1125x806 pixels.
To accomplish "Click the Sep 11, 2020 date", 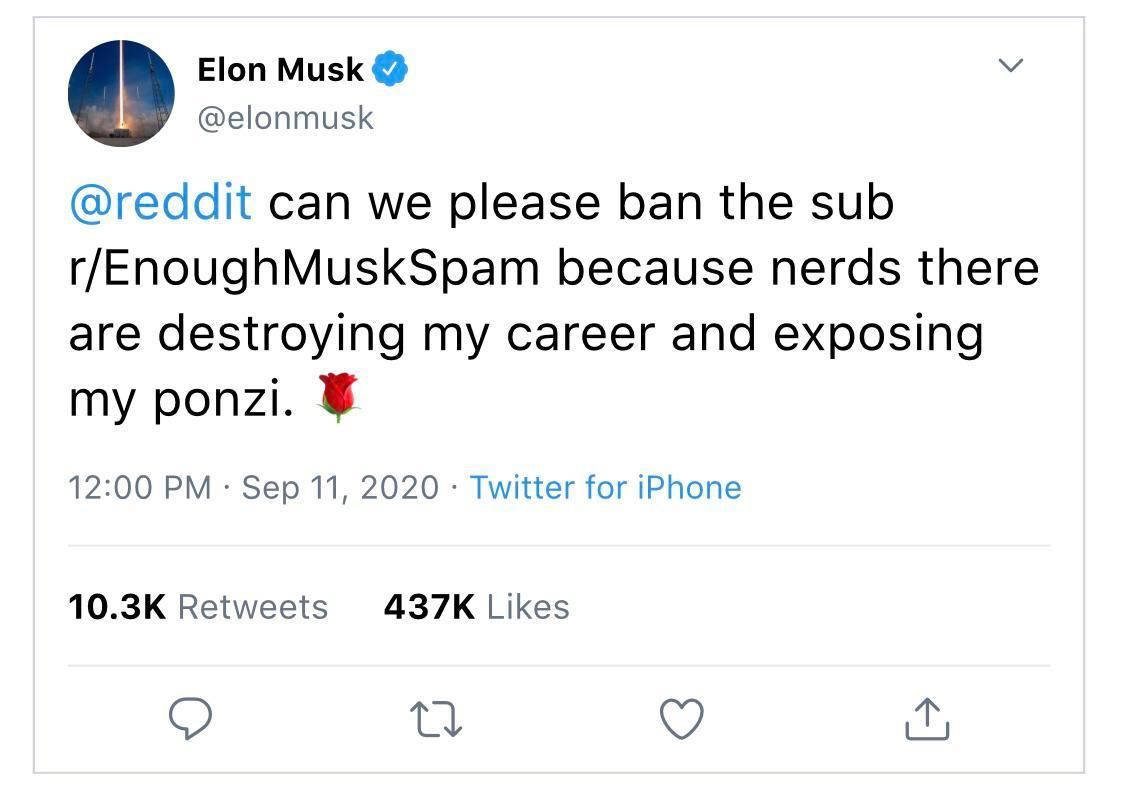I will pos(340,487).
